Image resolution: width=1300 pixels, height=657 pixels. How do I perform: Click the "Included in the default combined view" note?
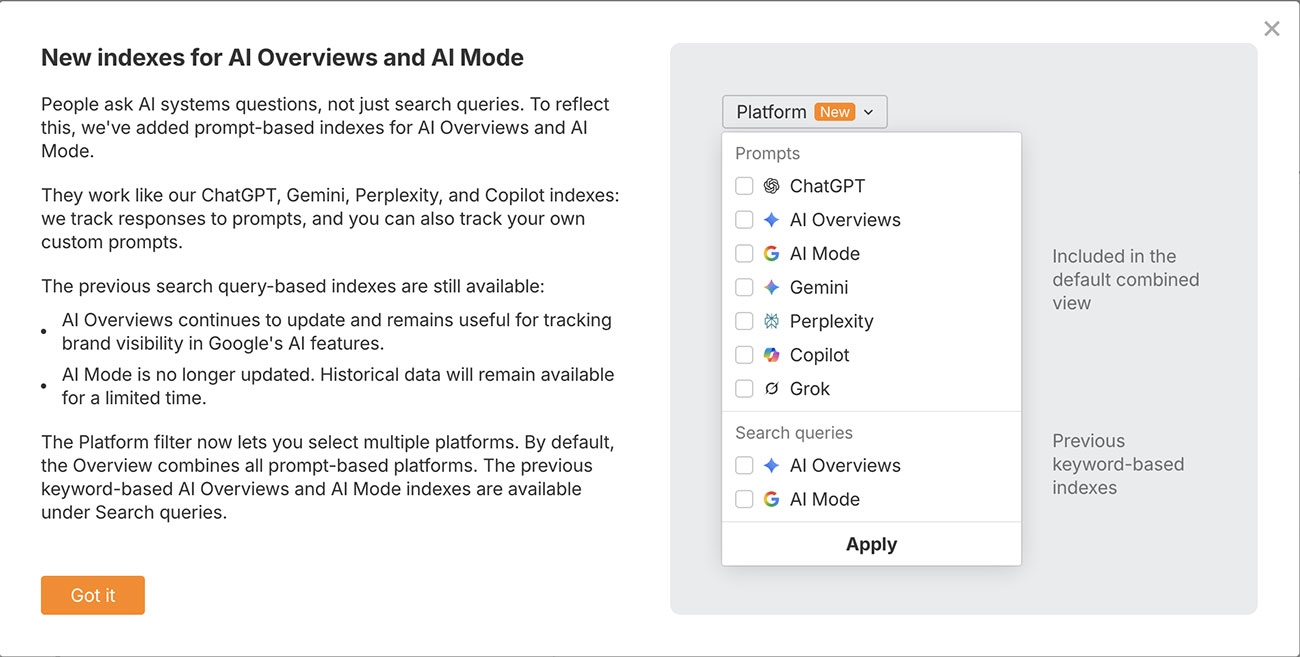coord(1125,280)
